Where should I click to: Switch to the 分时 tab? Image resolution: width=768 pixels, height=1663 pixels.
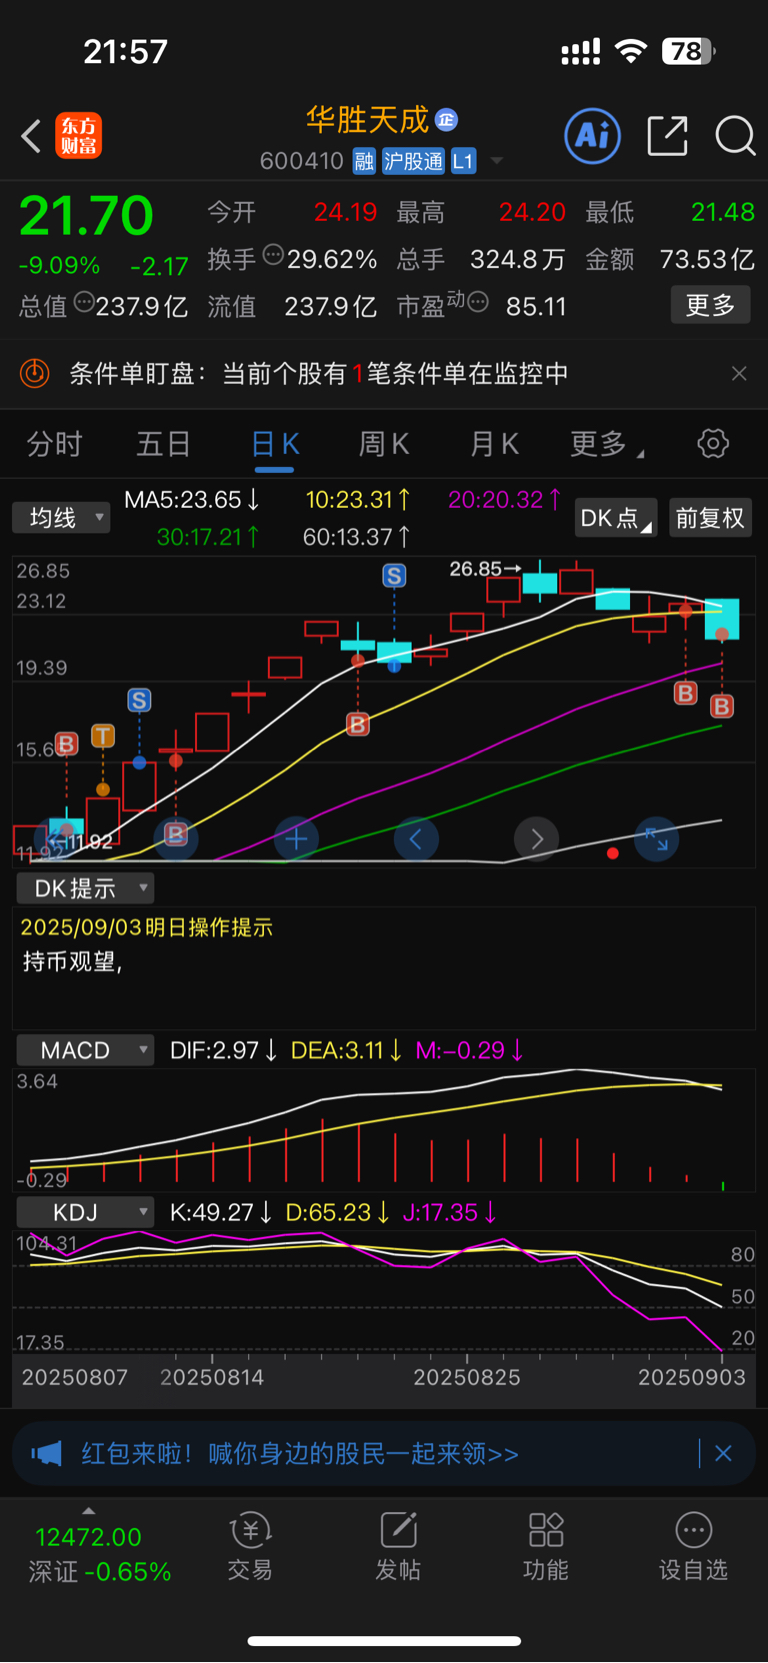(54, 444)
